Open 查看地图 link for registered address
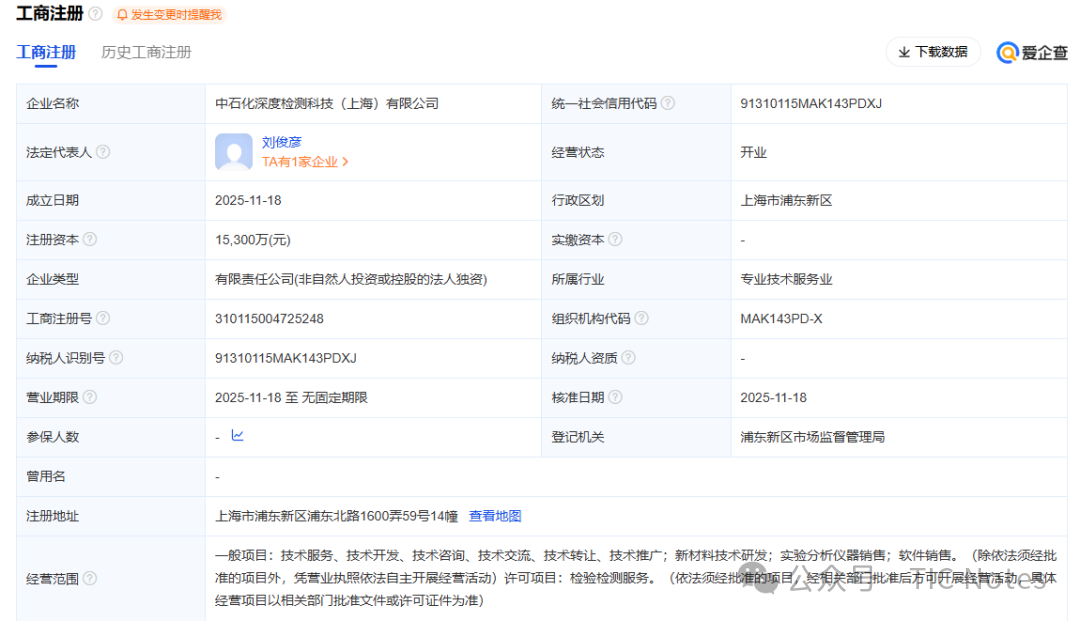Screen dimensions: 1080x621 pyautogui.click(x=495, y=516)
